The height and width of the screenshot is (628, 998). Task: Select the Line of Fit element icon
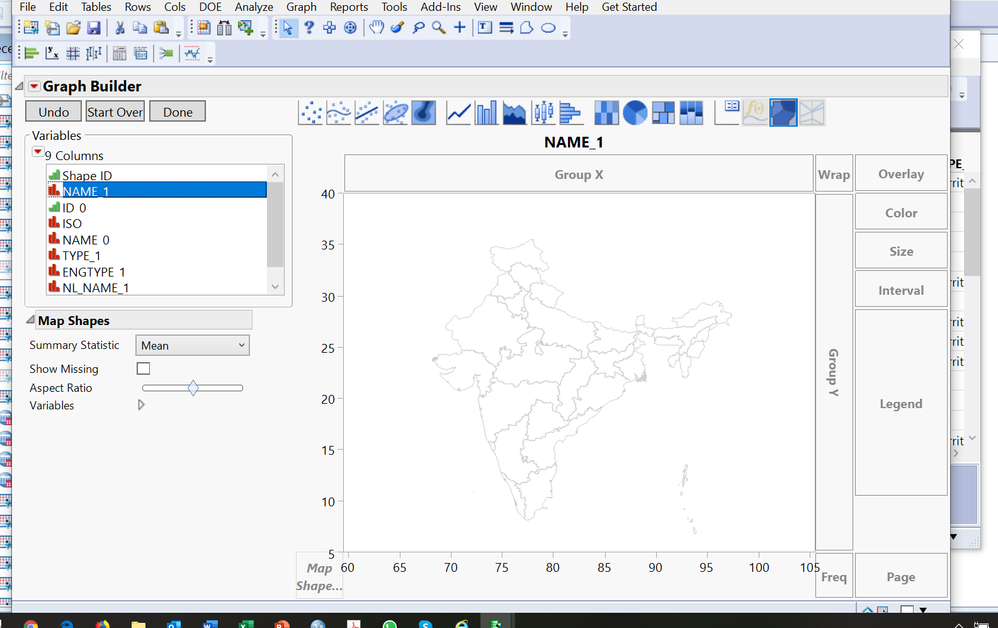tap(367, 113)
